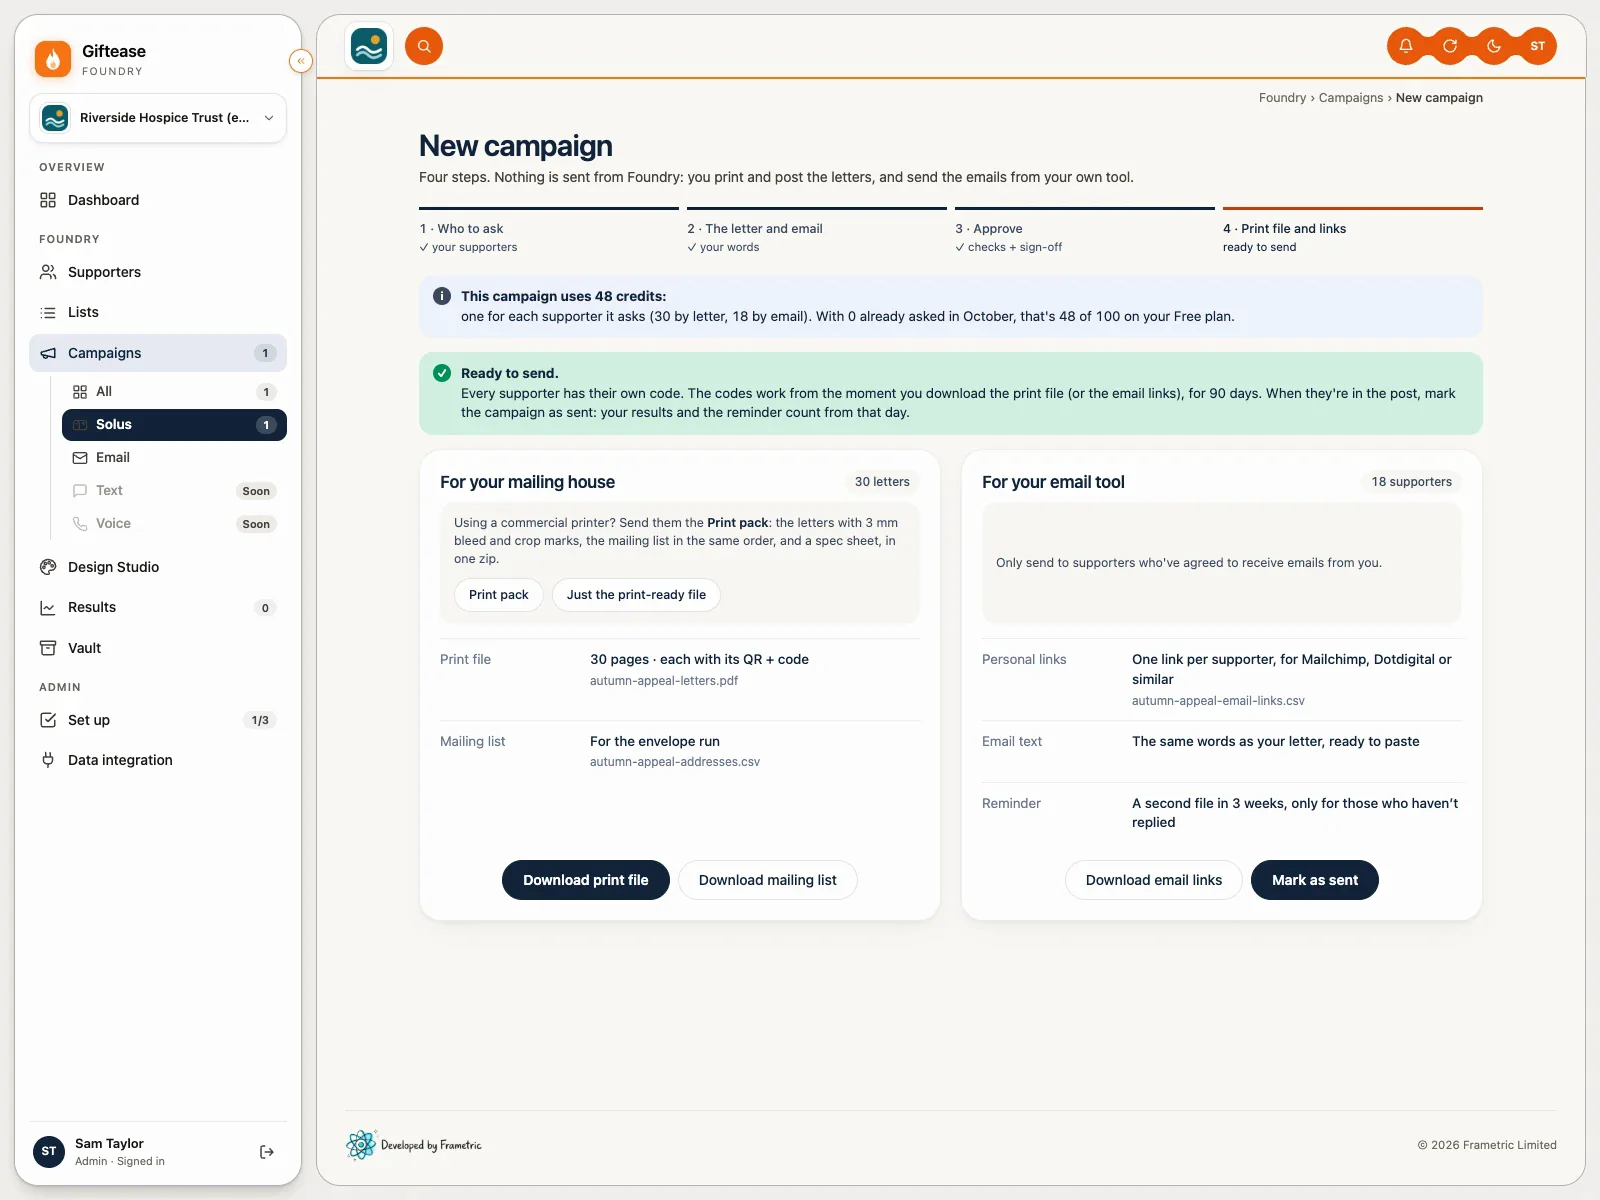
Task: Click Just the print-ready file button
Action: point(636,595)
